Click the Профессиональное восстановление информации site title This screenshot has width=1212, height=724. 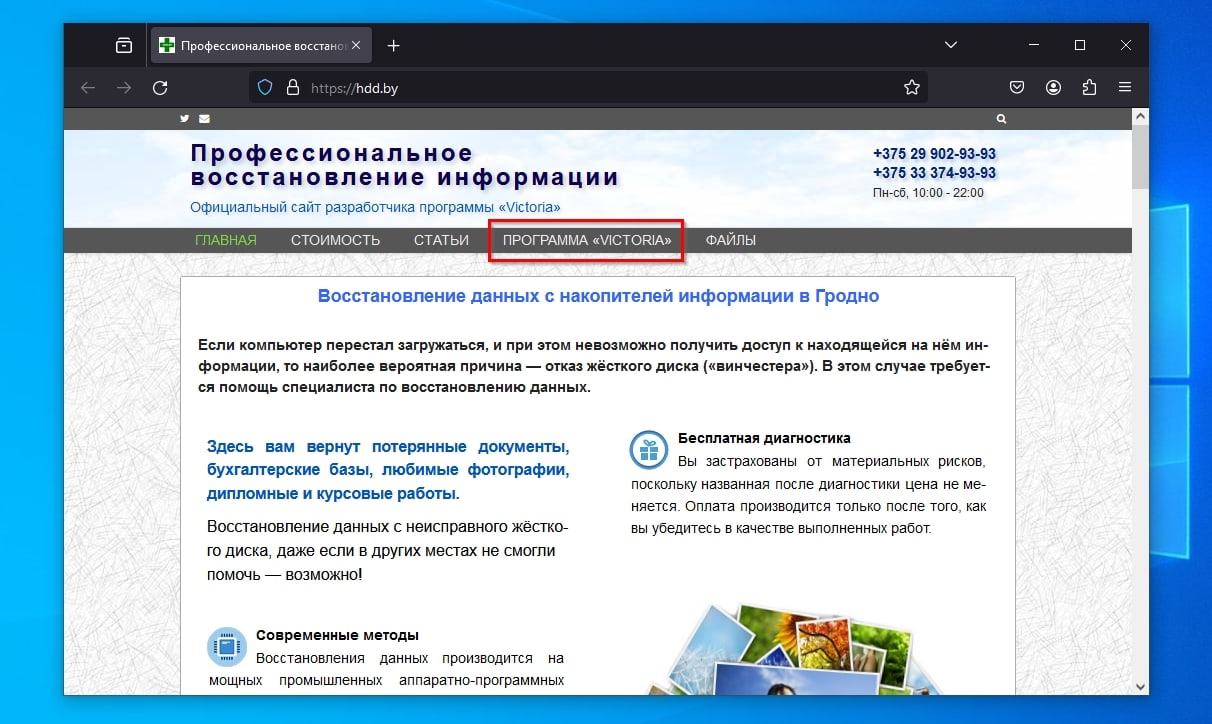coord(405,166)
